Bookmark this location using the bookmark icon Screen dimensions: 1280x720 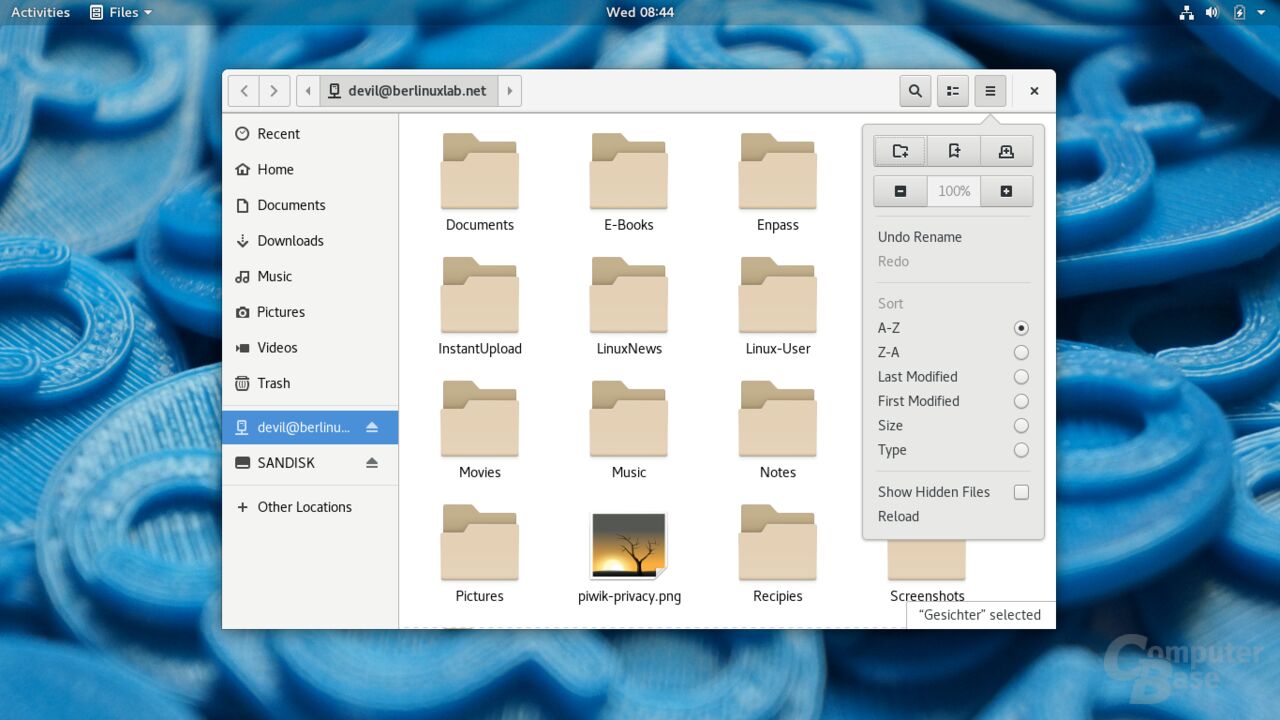coord(953,151)
